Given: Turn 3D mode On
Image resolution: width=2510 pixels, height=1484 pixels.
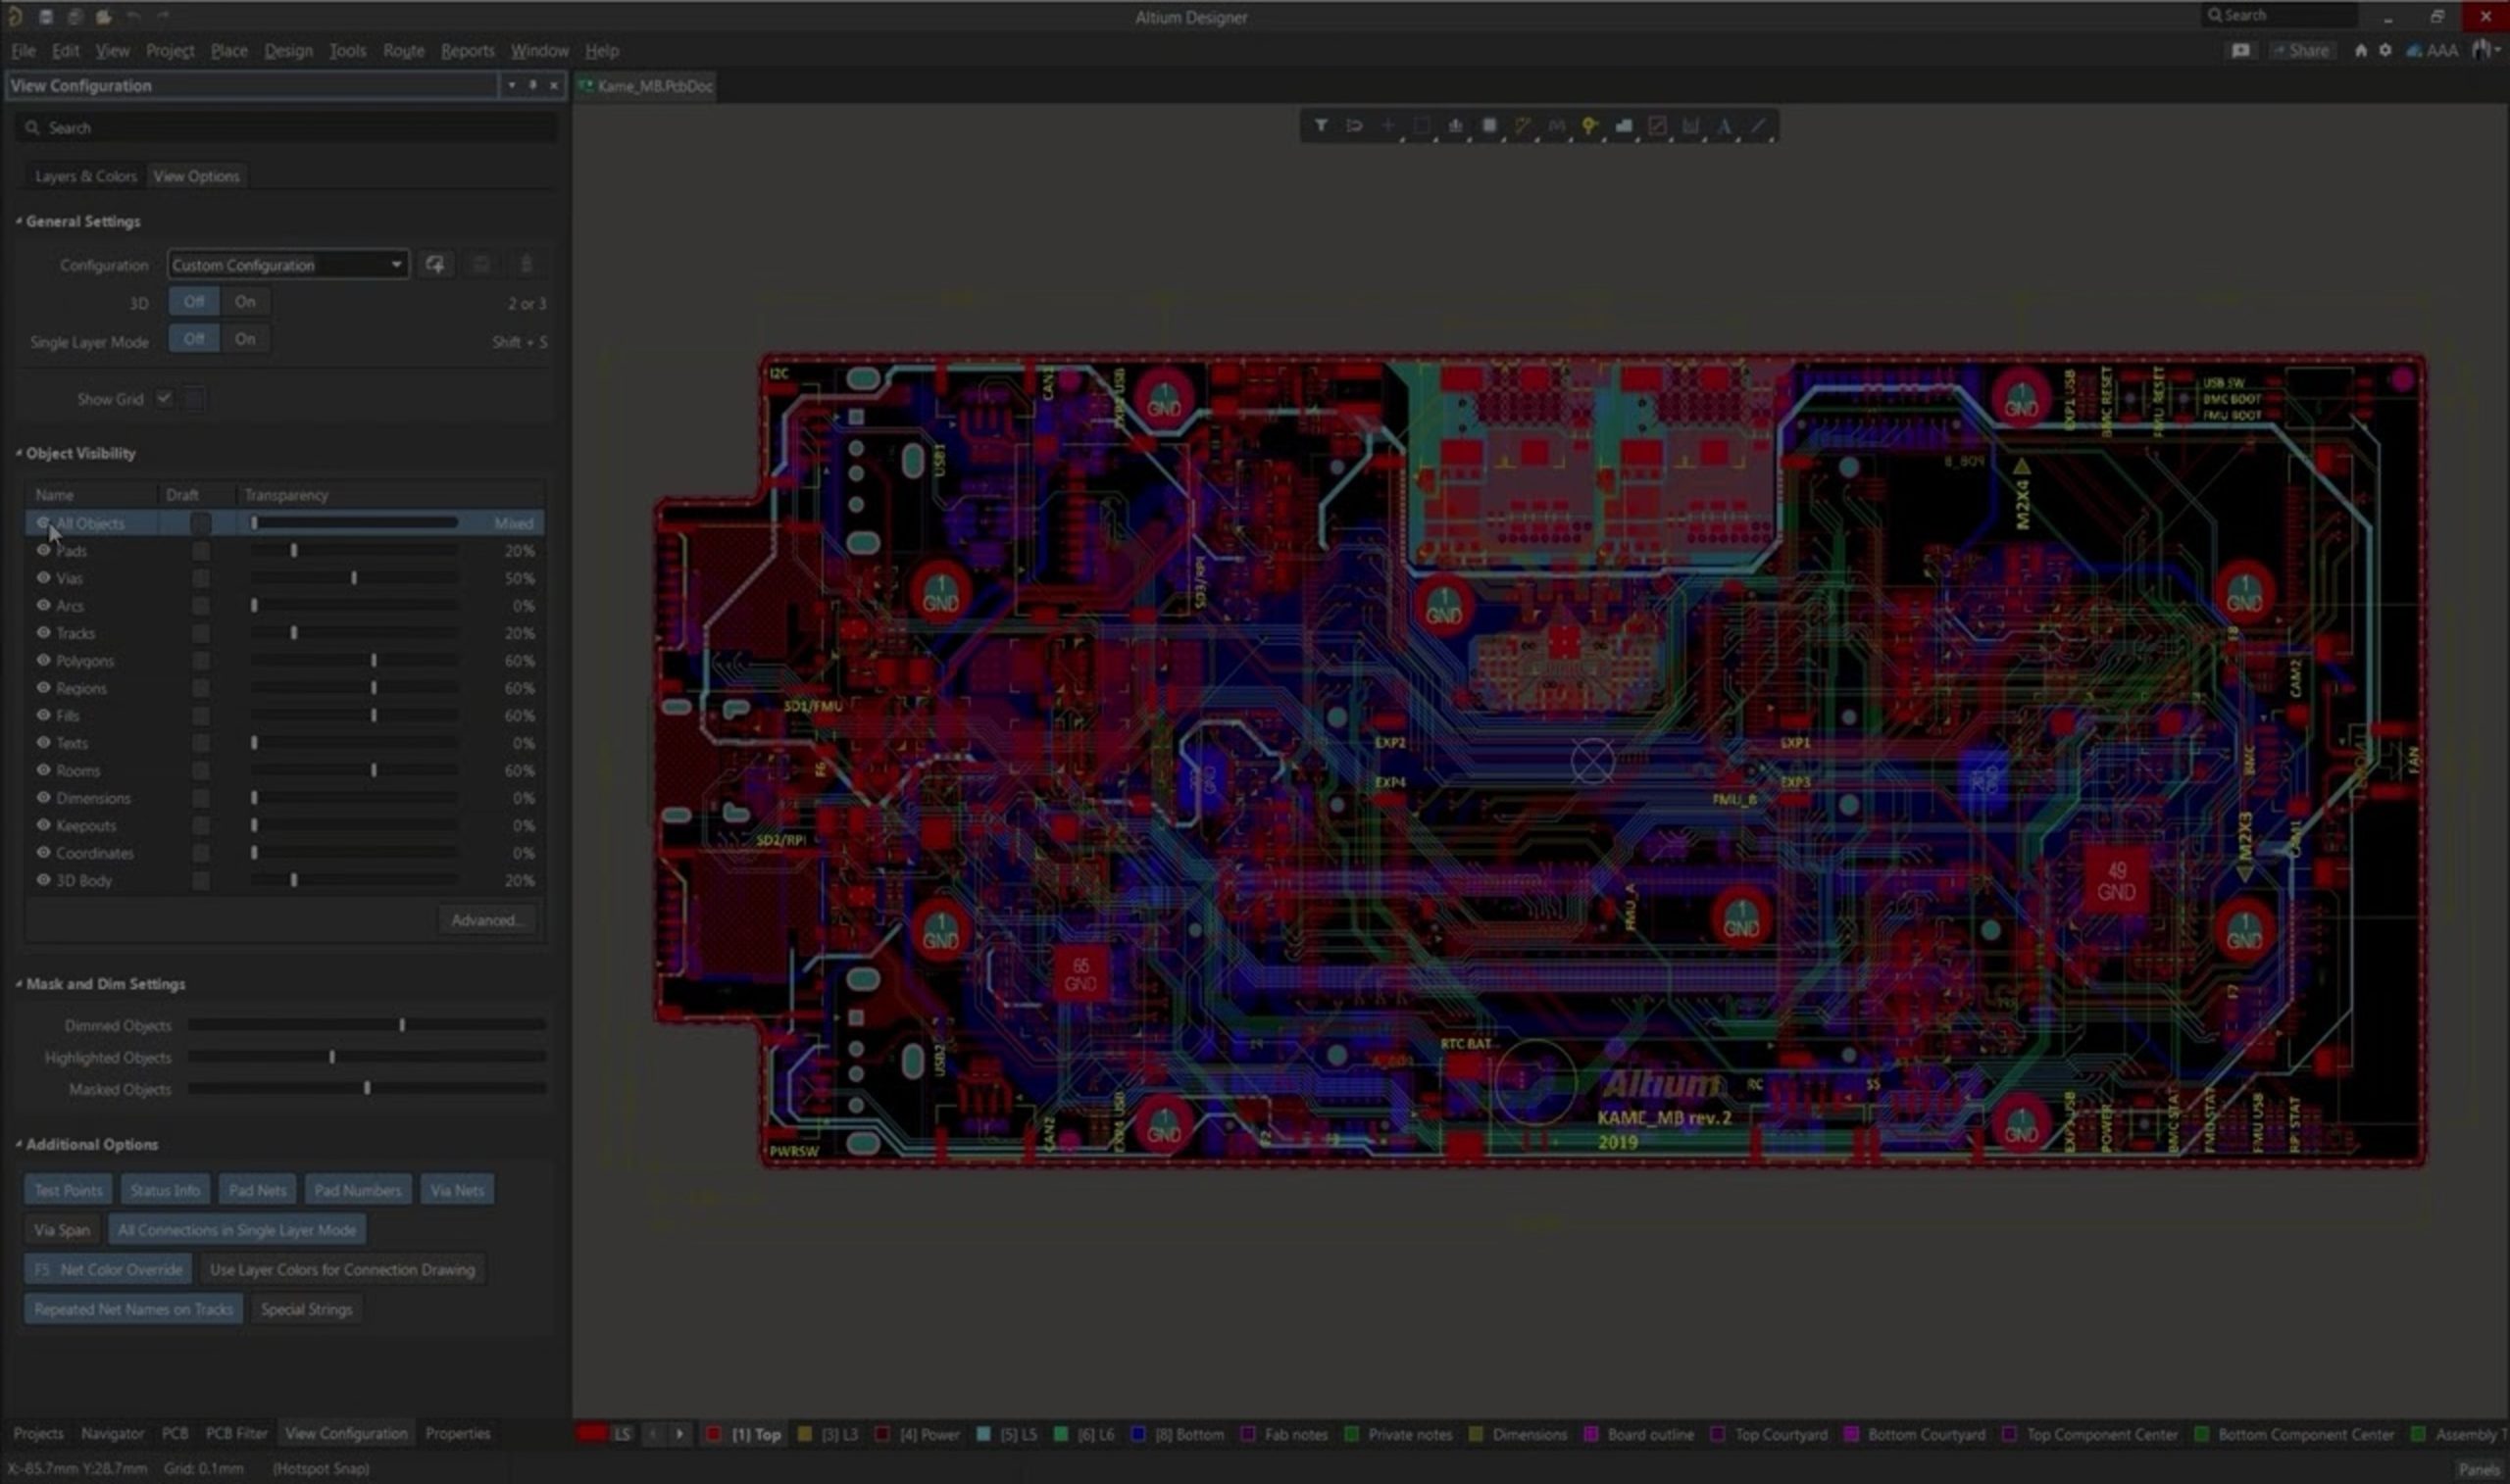Looking at the screenshot, I should (x=245, y=302).
